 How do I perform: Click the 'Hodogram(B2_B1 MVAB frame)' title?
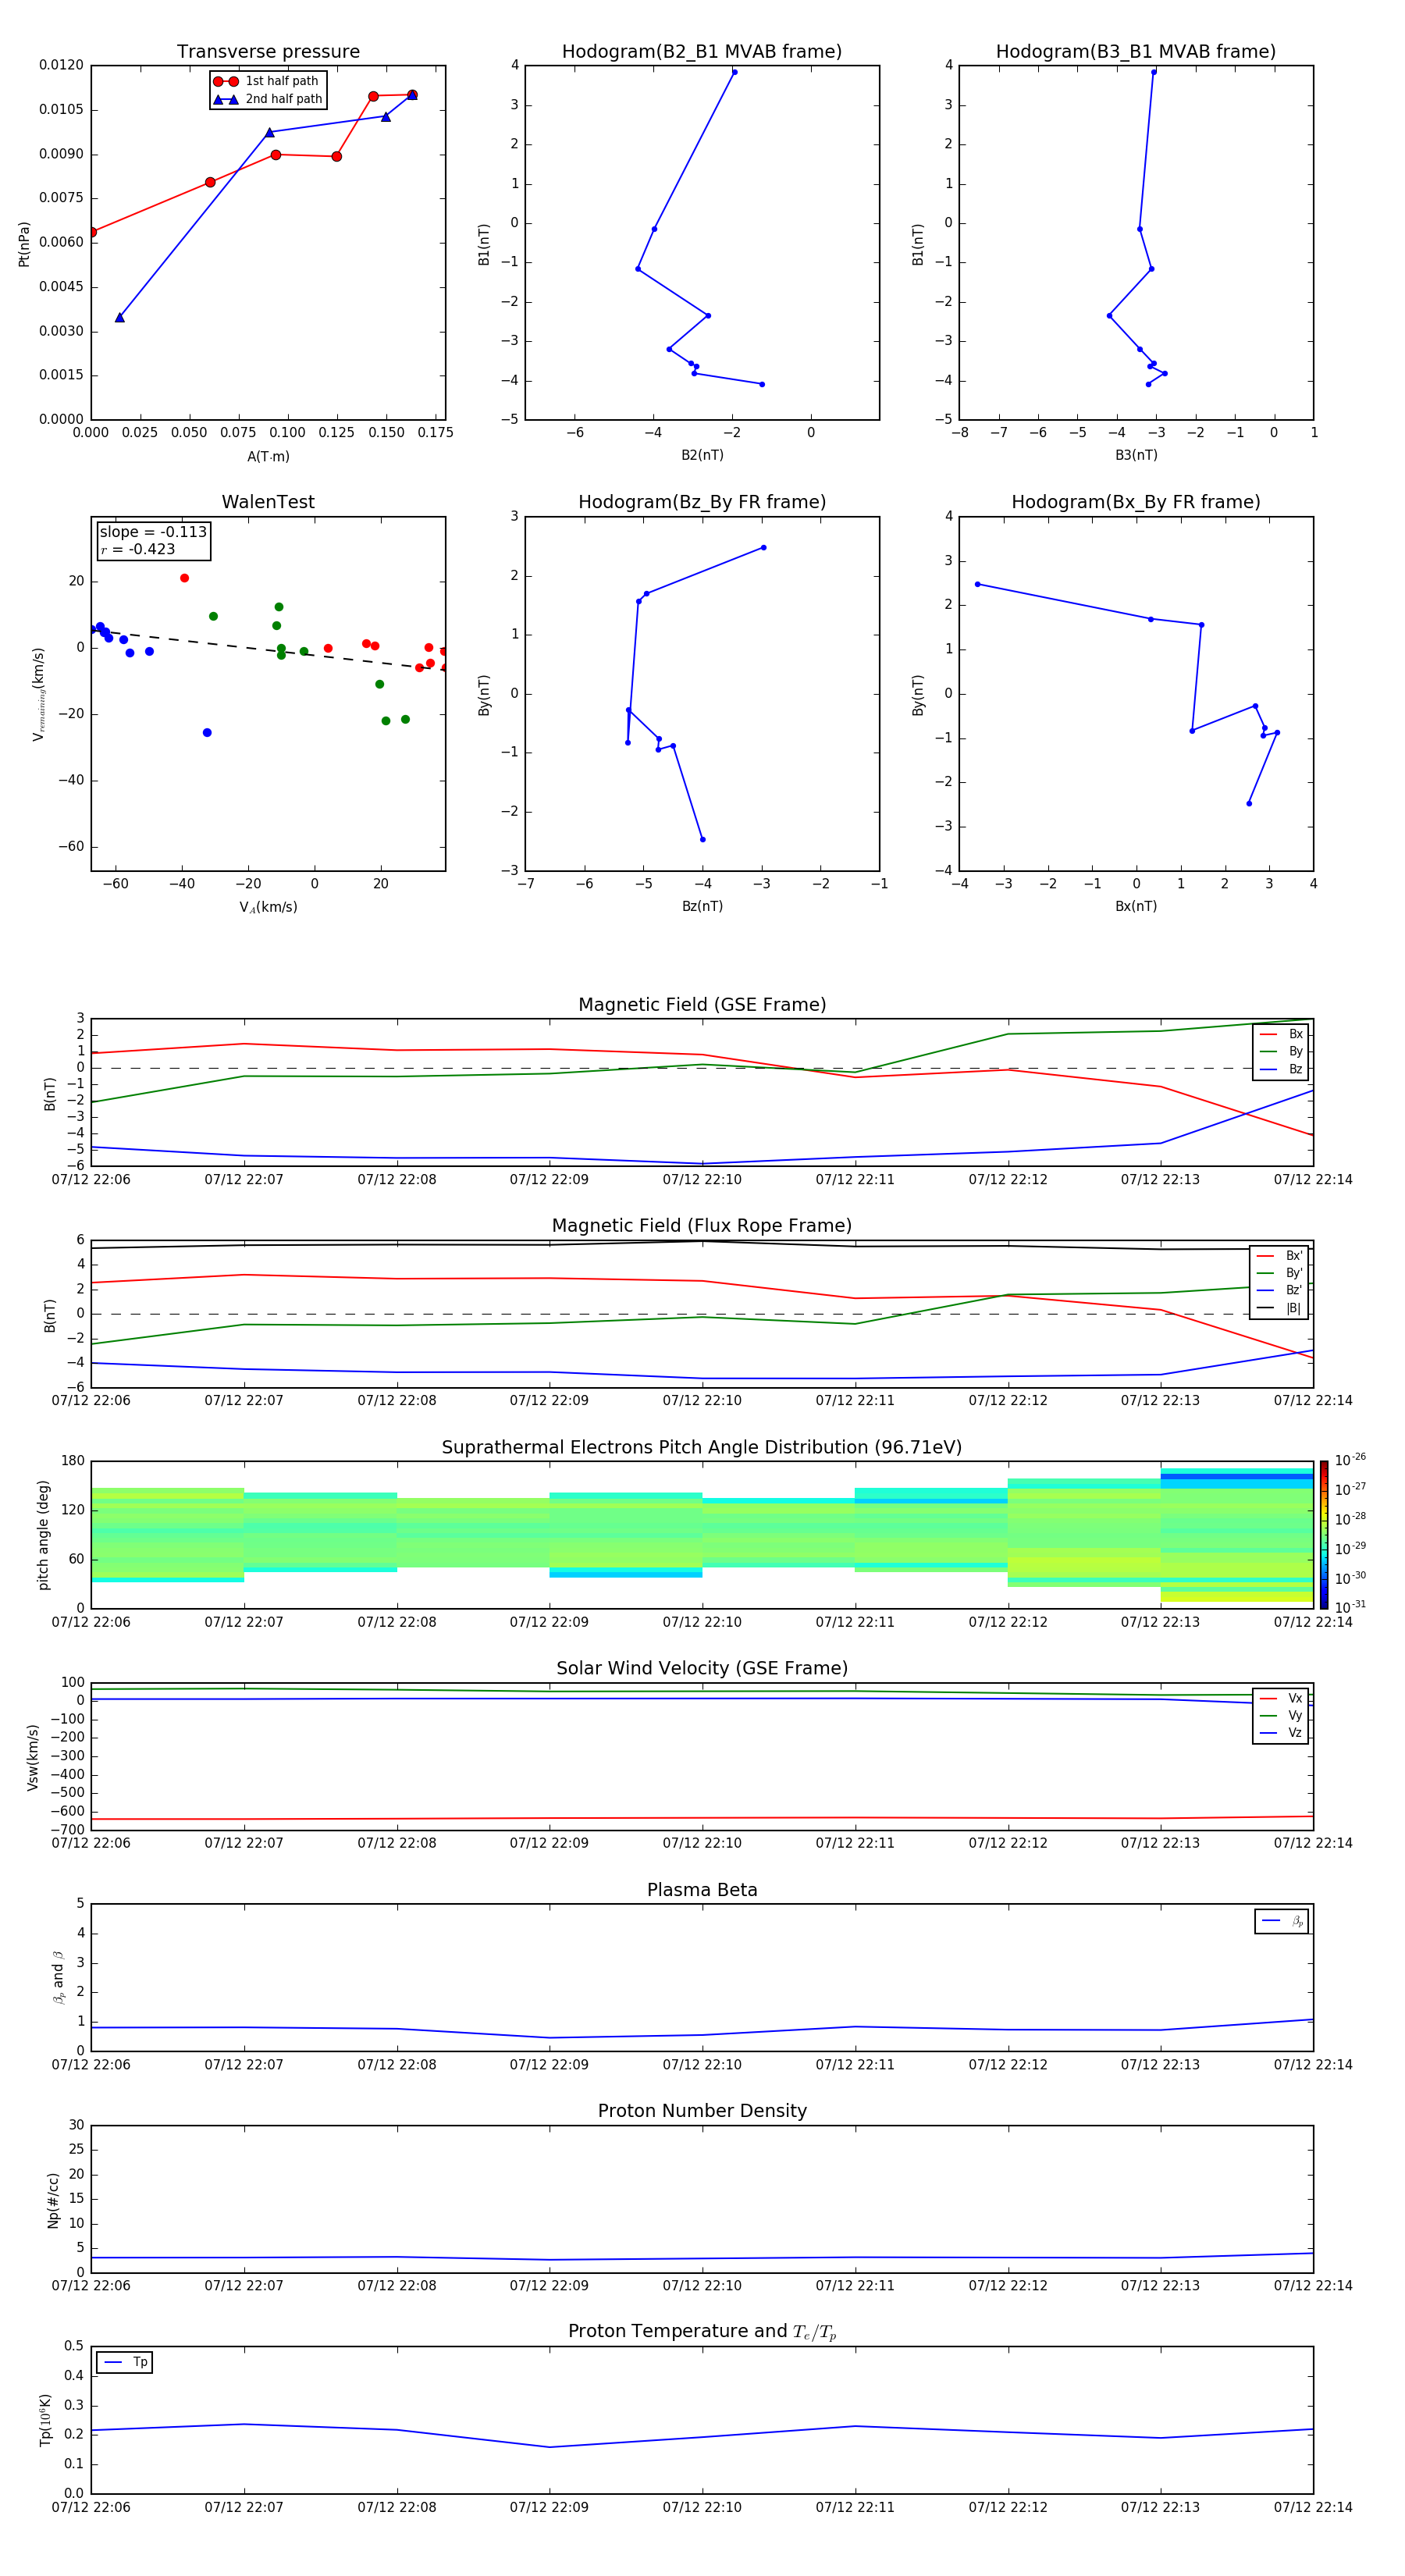tap(701, 51)
